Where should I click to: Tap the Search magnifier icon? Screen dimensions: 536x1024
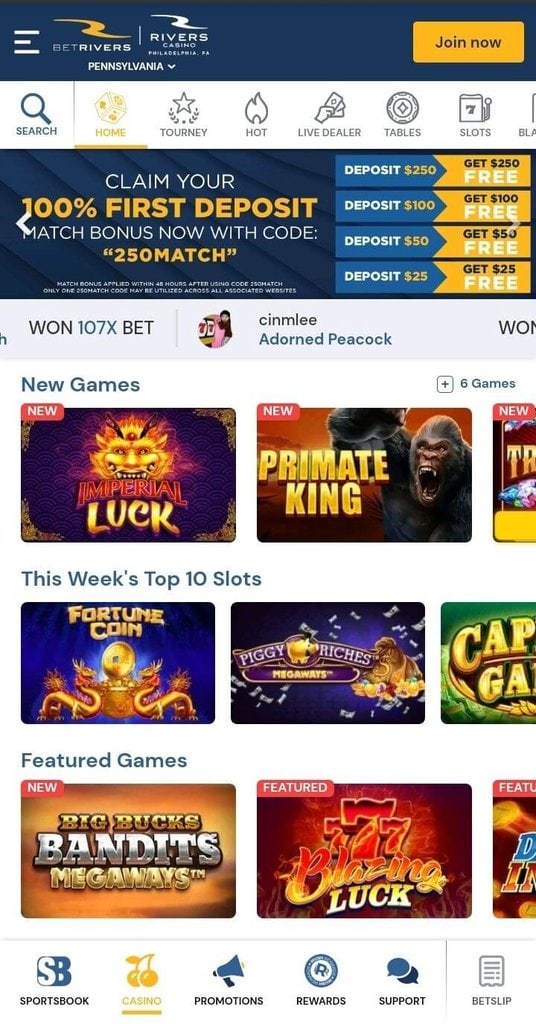[x=36, y=108]
